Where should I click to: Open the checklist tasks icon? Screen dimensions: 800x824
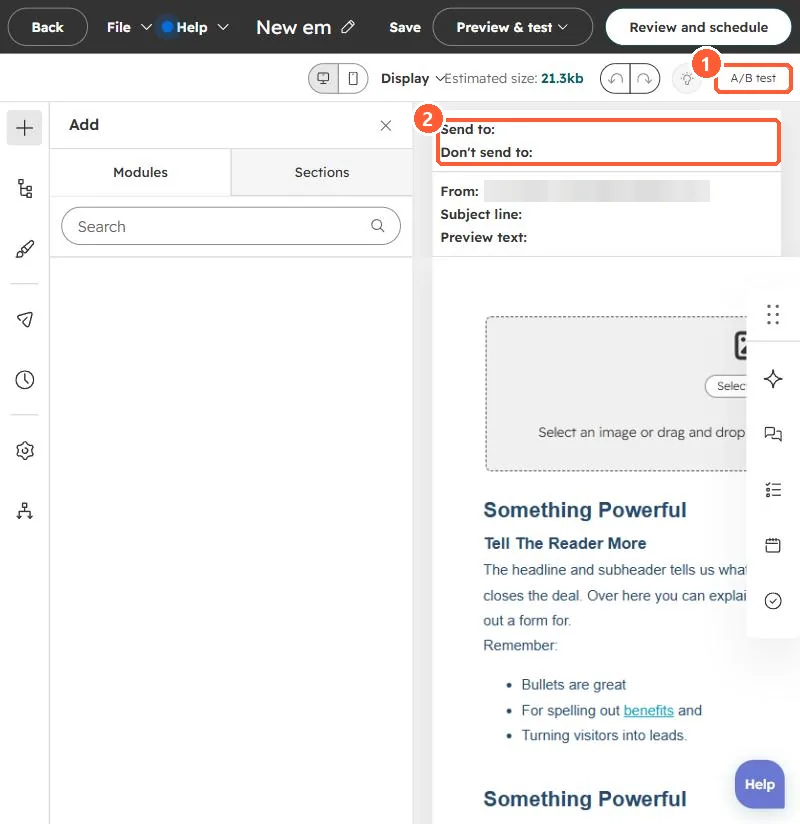[x=773, y=490]
